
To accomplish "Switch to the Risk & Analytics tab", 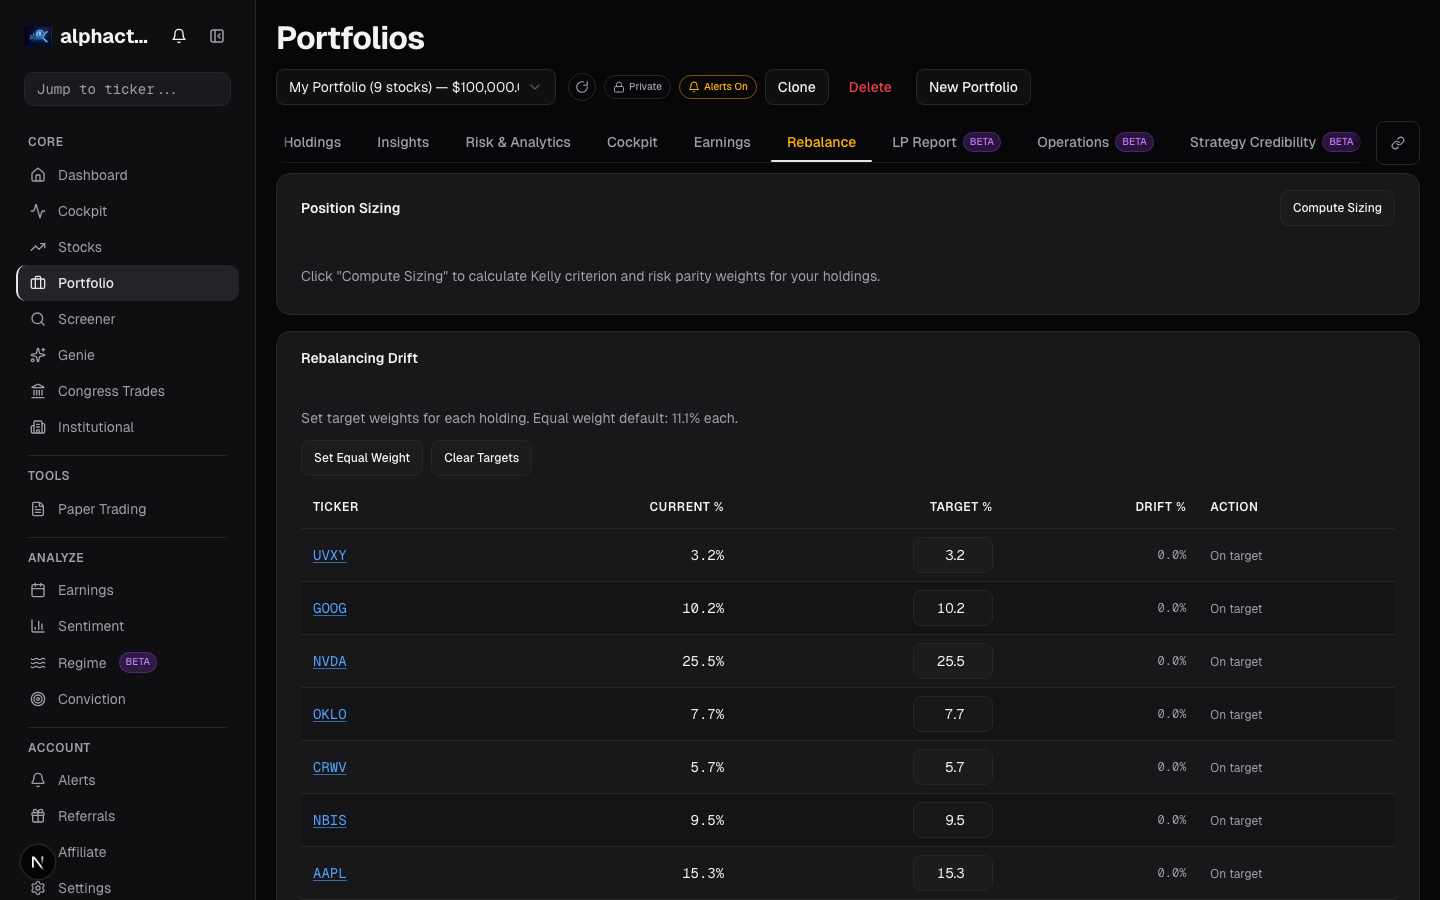I will point(517,142).
